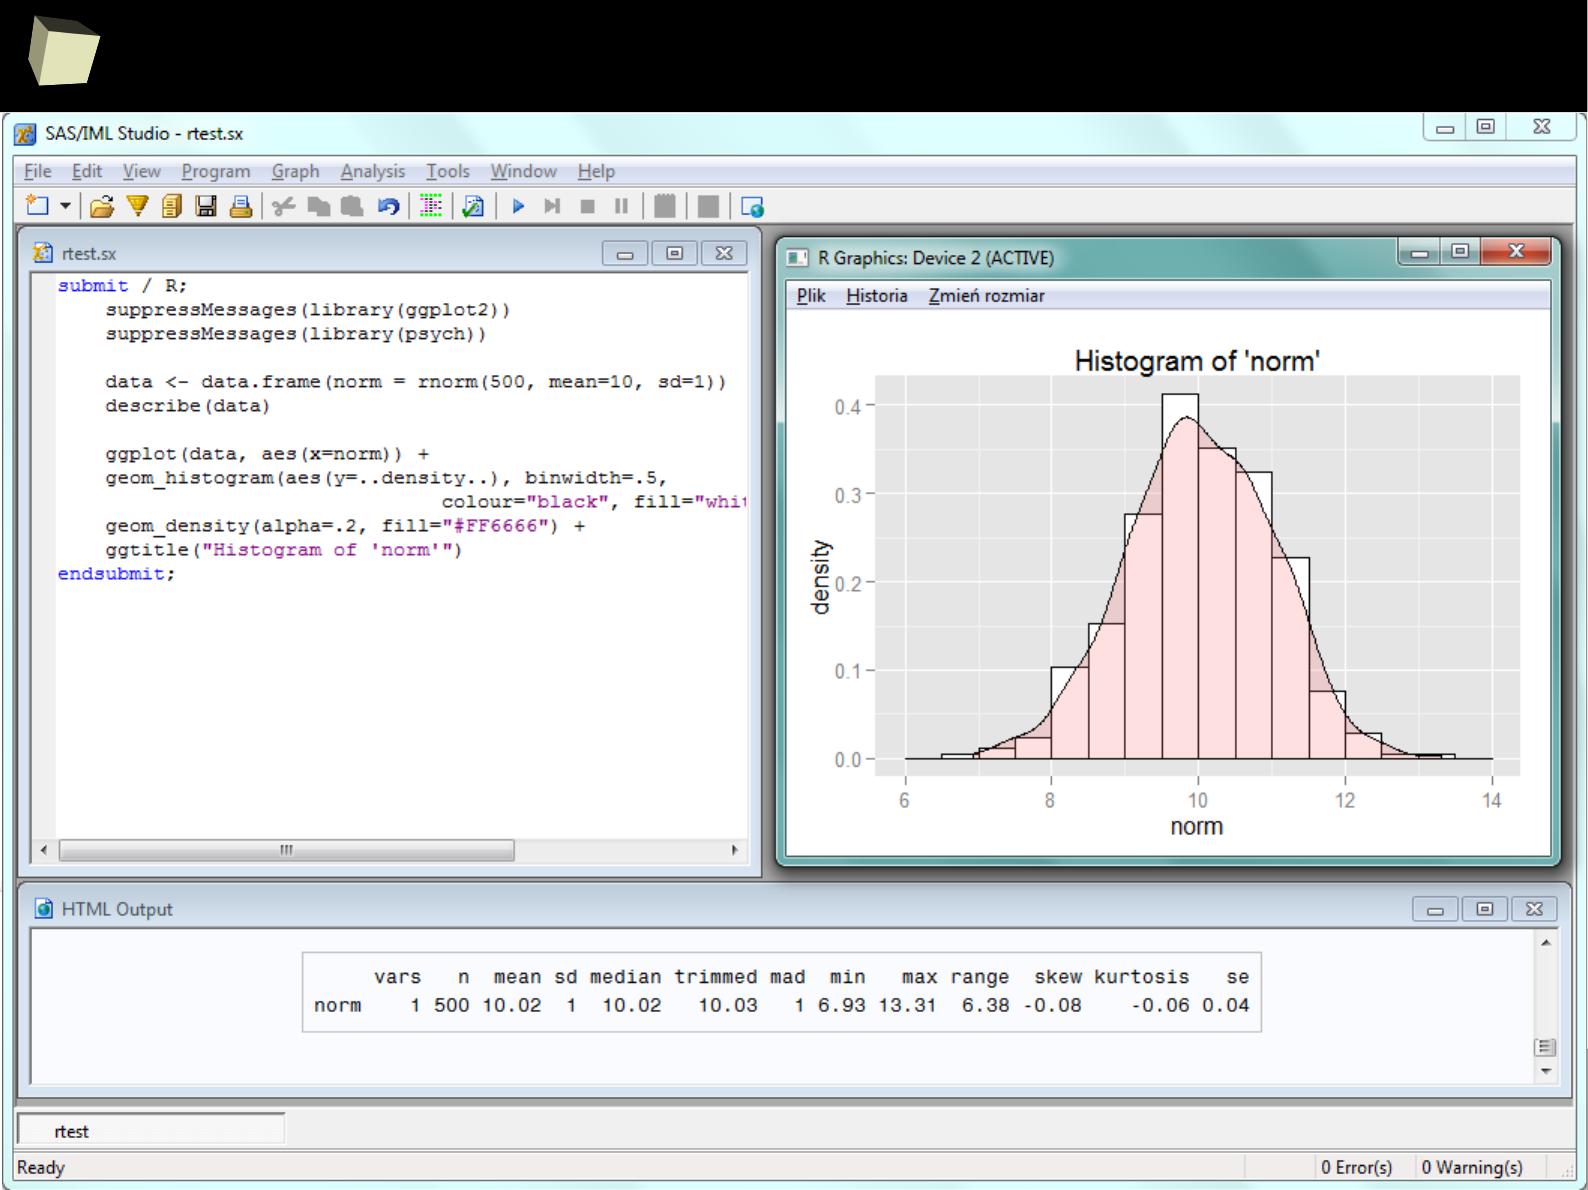Click the Step forward toolbar icon
1588x1190 pixels.
[552, 206]
